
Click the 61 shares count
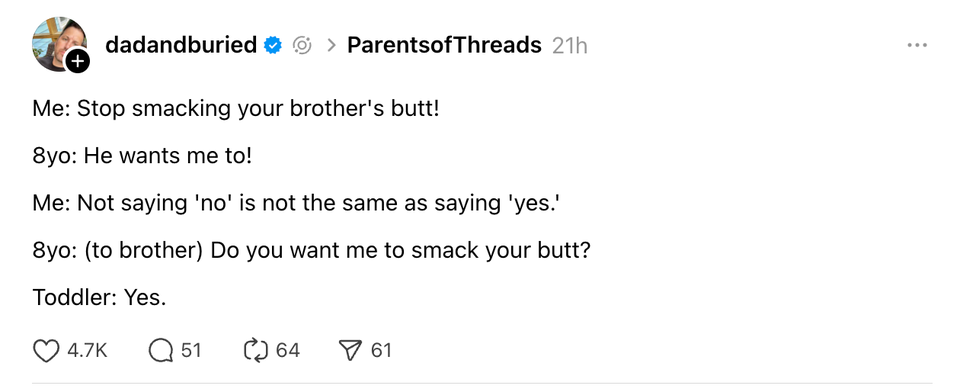(381, 350)
